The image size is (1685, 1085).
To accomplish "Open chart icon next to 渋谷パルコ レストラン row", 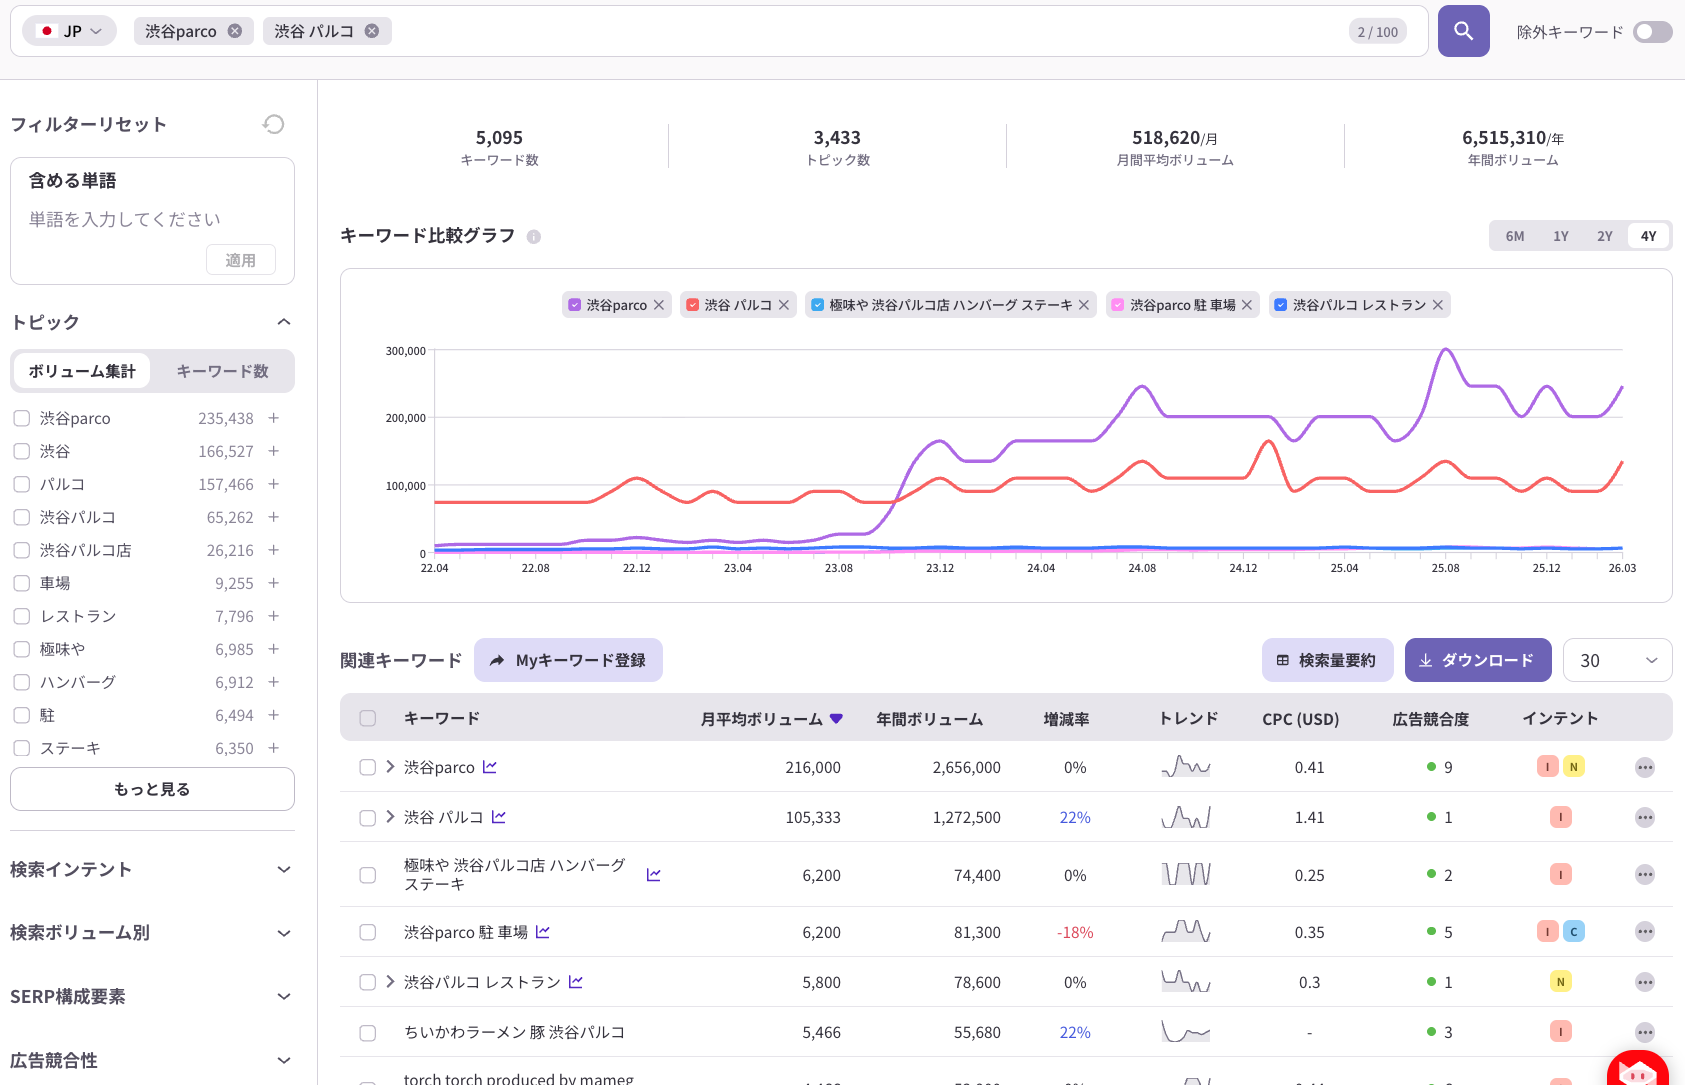I will tap(576, 982).
